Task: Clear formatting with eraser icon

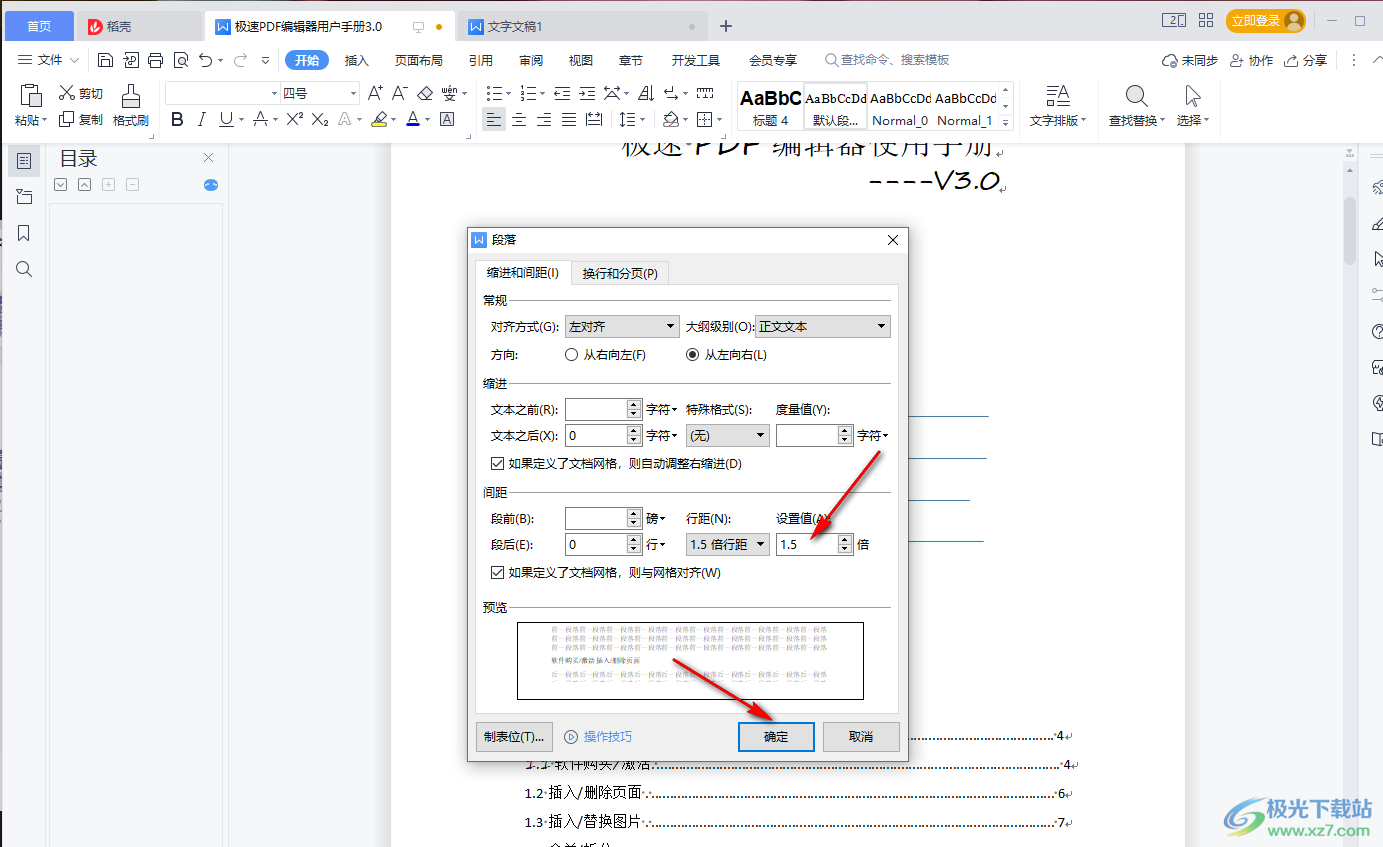Action: (x=425, y=93)
